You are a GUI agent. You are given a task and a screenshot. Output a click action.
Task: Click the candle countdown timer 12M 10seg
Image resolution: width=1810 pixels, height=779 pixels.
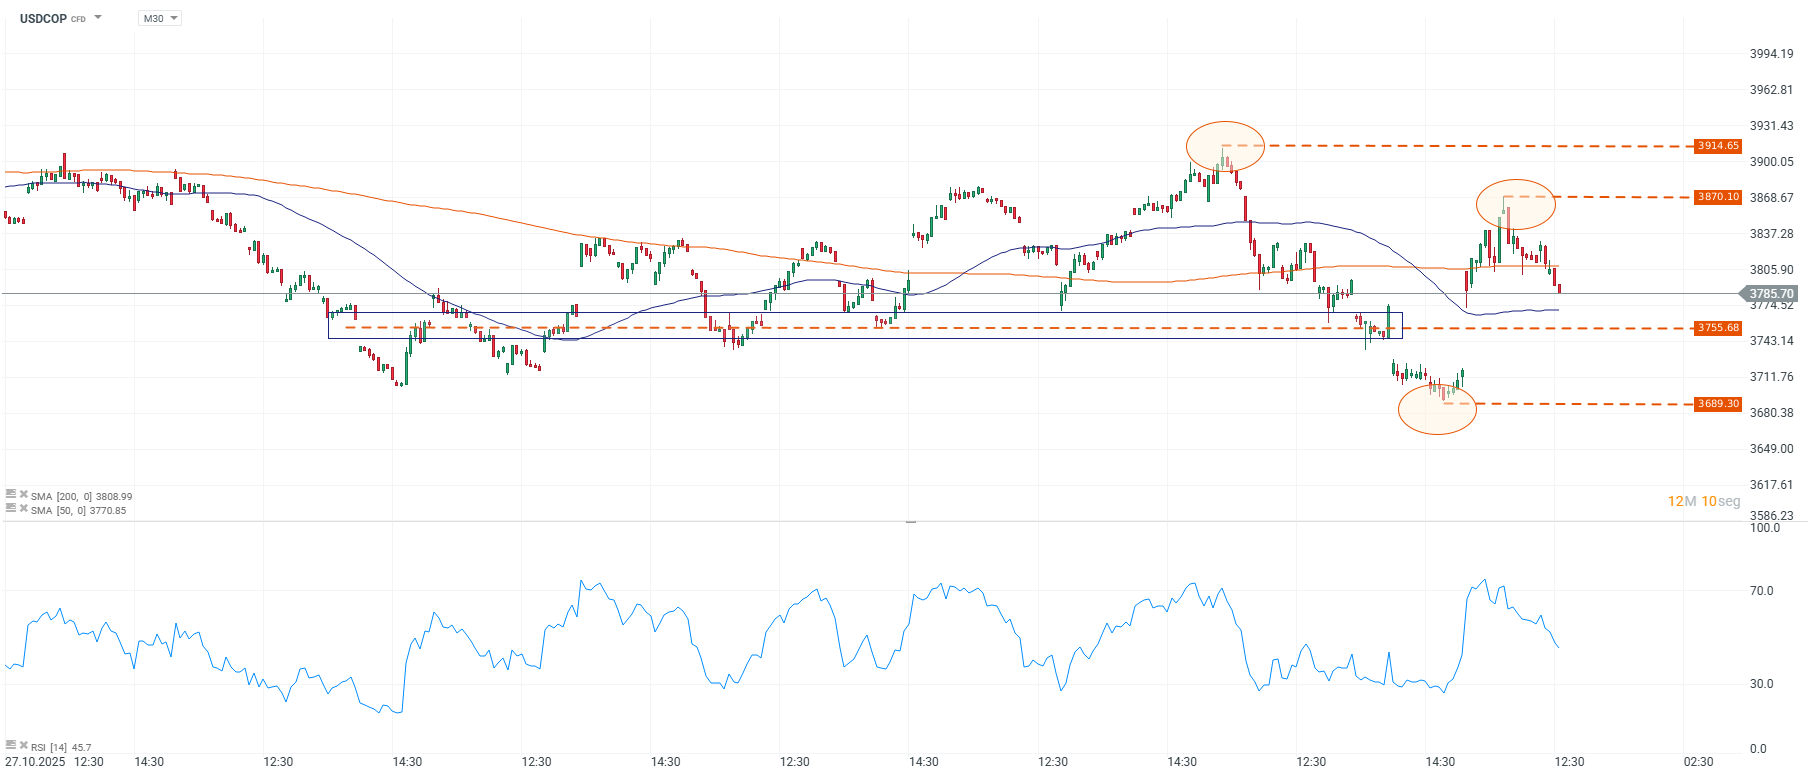tap(1704, 501)
